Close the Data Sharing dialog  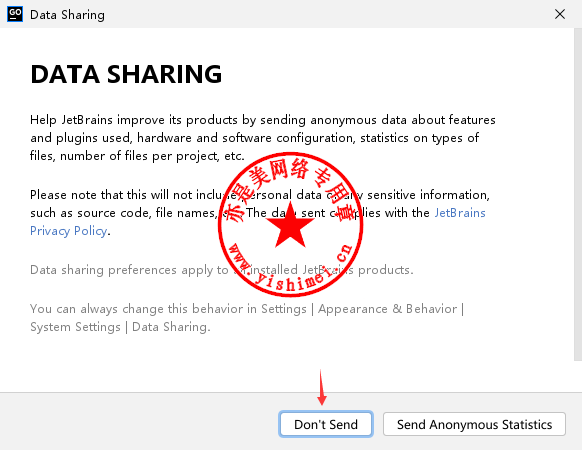tap(560, 14)
